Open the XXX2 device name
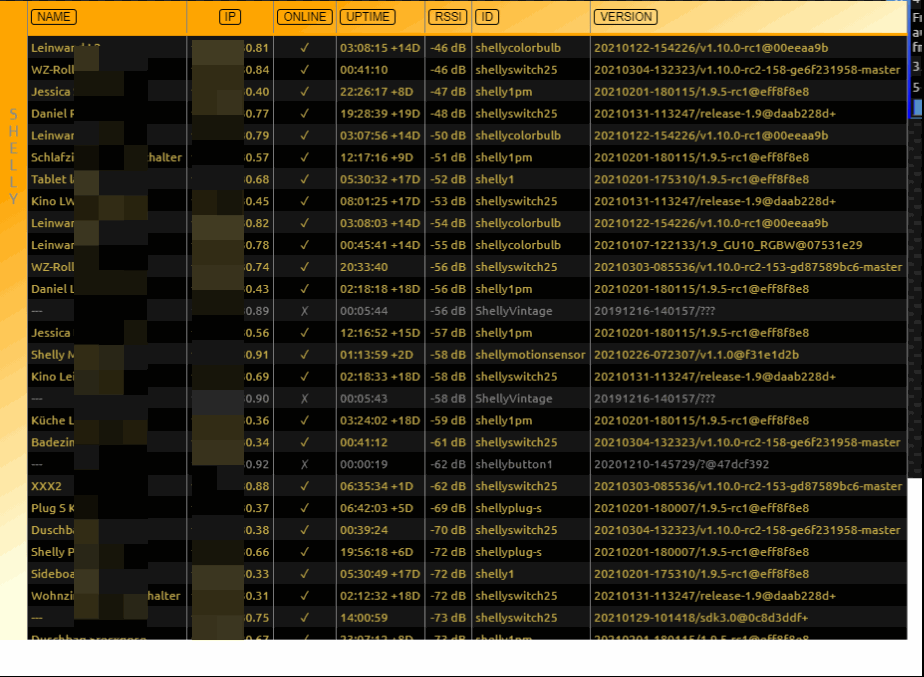This screenshot has width=924, height=677. point(46,486)
